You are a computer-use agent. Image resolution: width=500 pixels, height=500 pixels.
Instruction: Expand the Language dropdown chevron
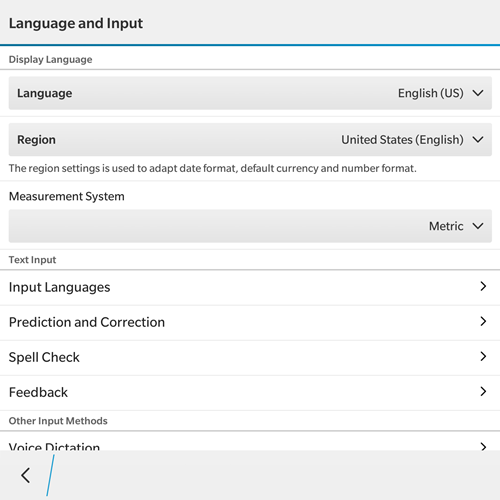pos(478,93)
